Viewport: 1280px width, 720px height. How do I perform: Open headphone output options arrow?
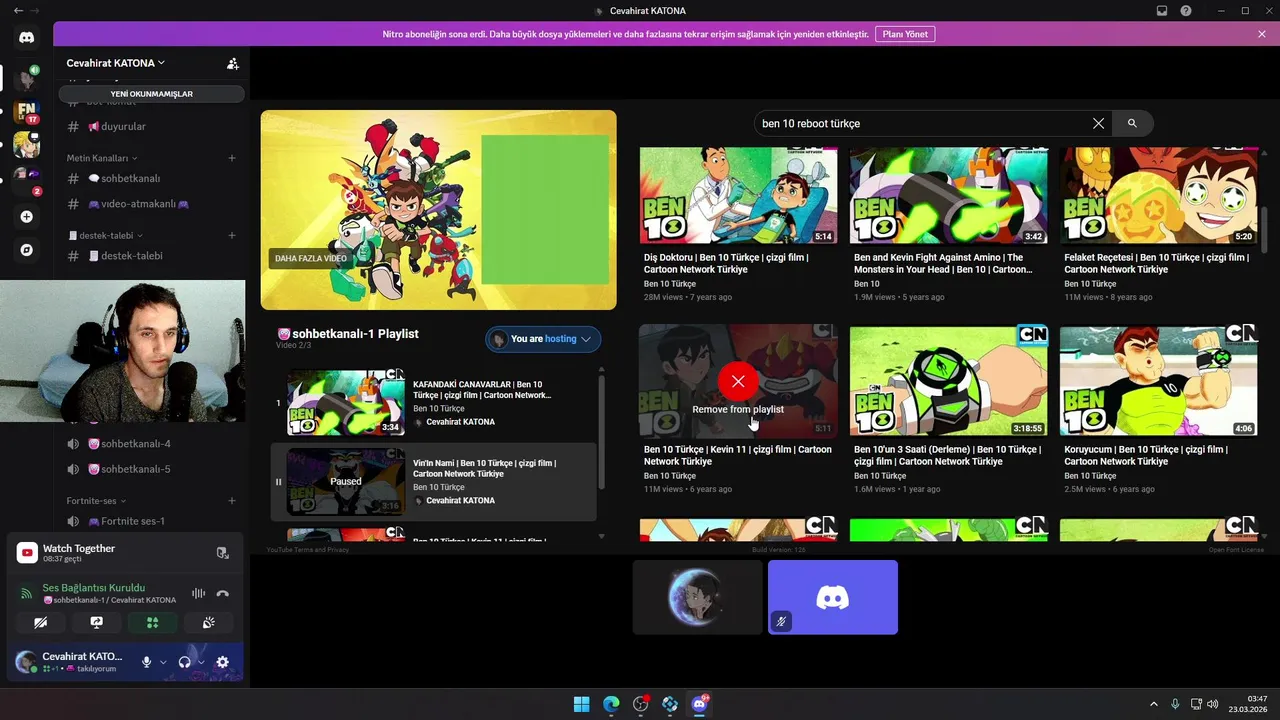coord(201,662)
